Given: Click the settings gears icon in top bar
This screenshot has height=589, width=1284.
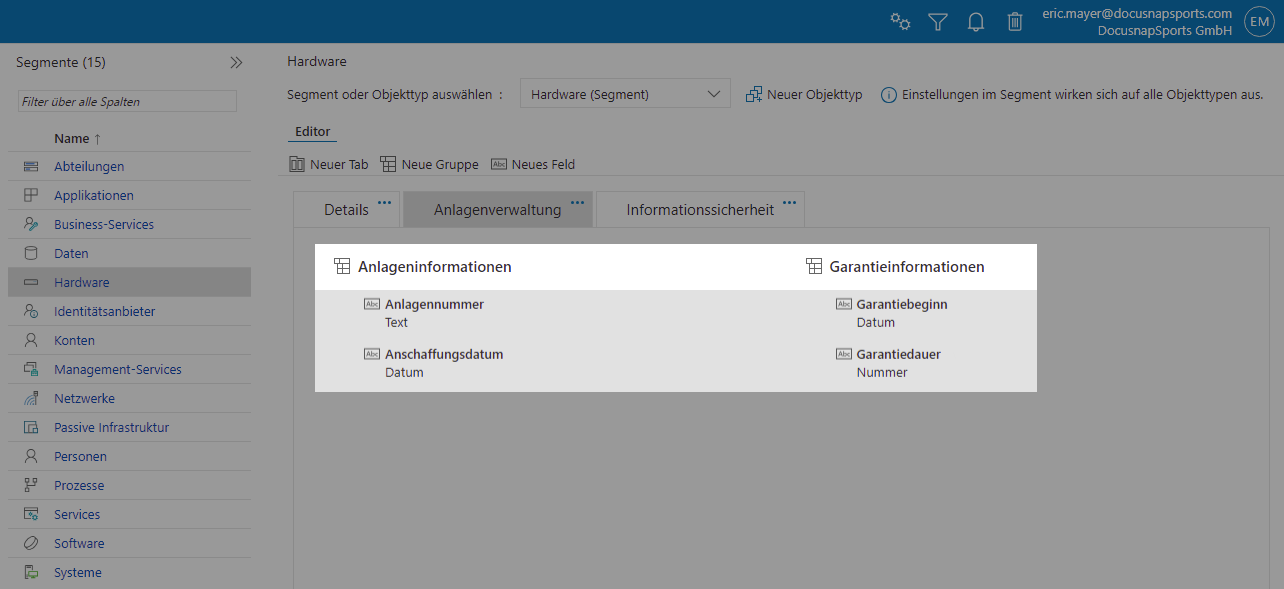Looking at the screenshot, I should tap(899, 21).
